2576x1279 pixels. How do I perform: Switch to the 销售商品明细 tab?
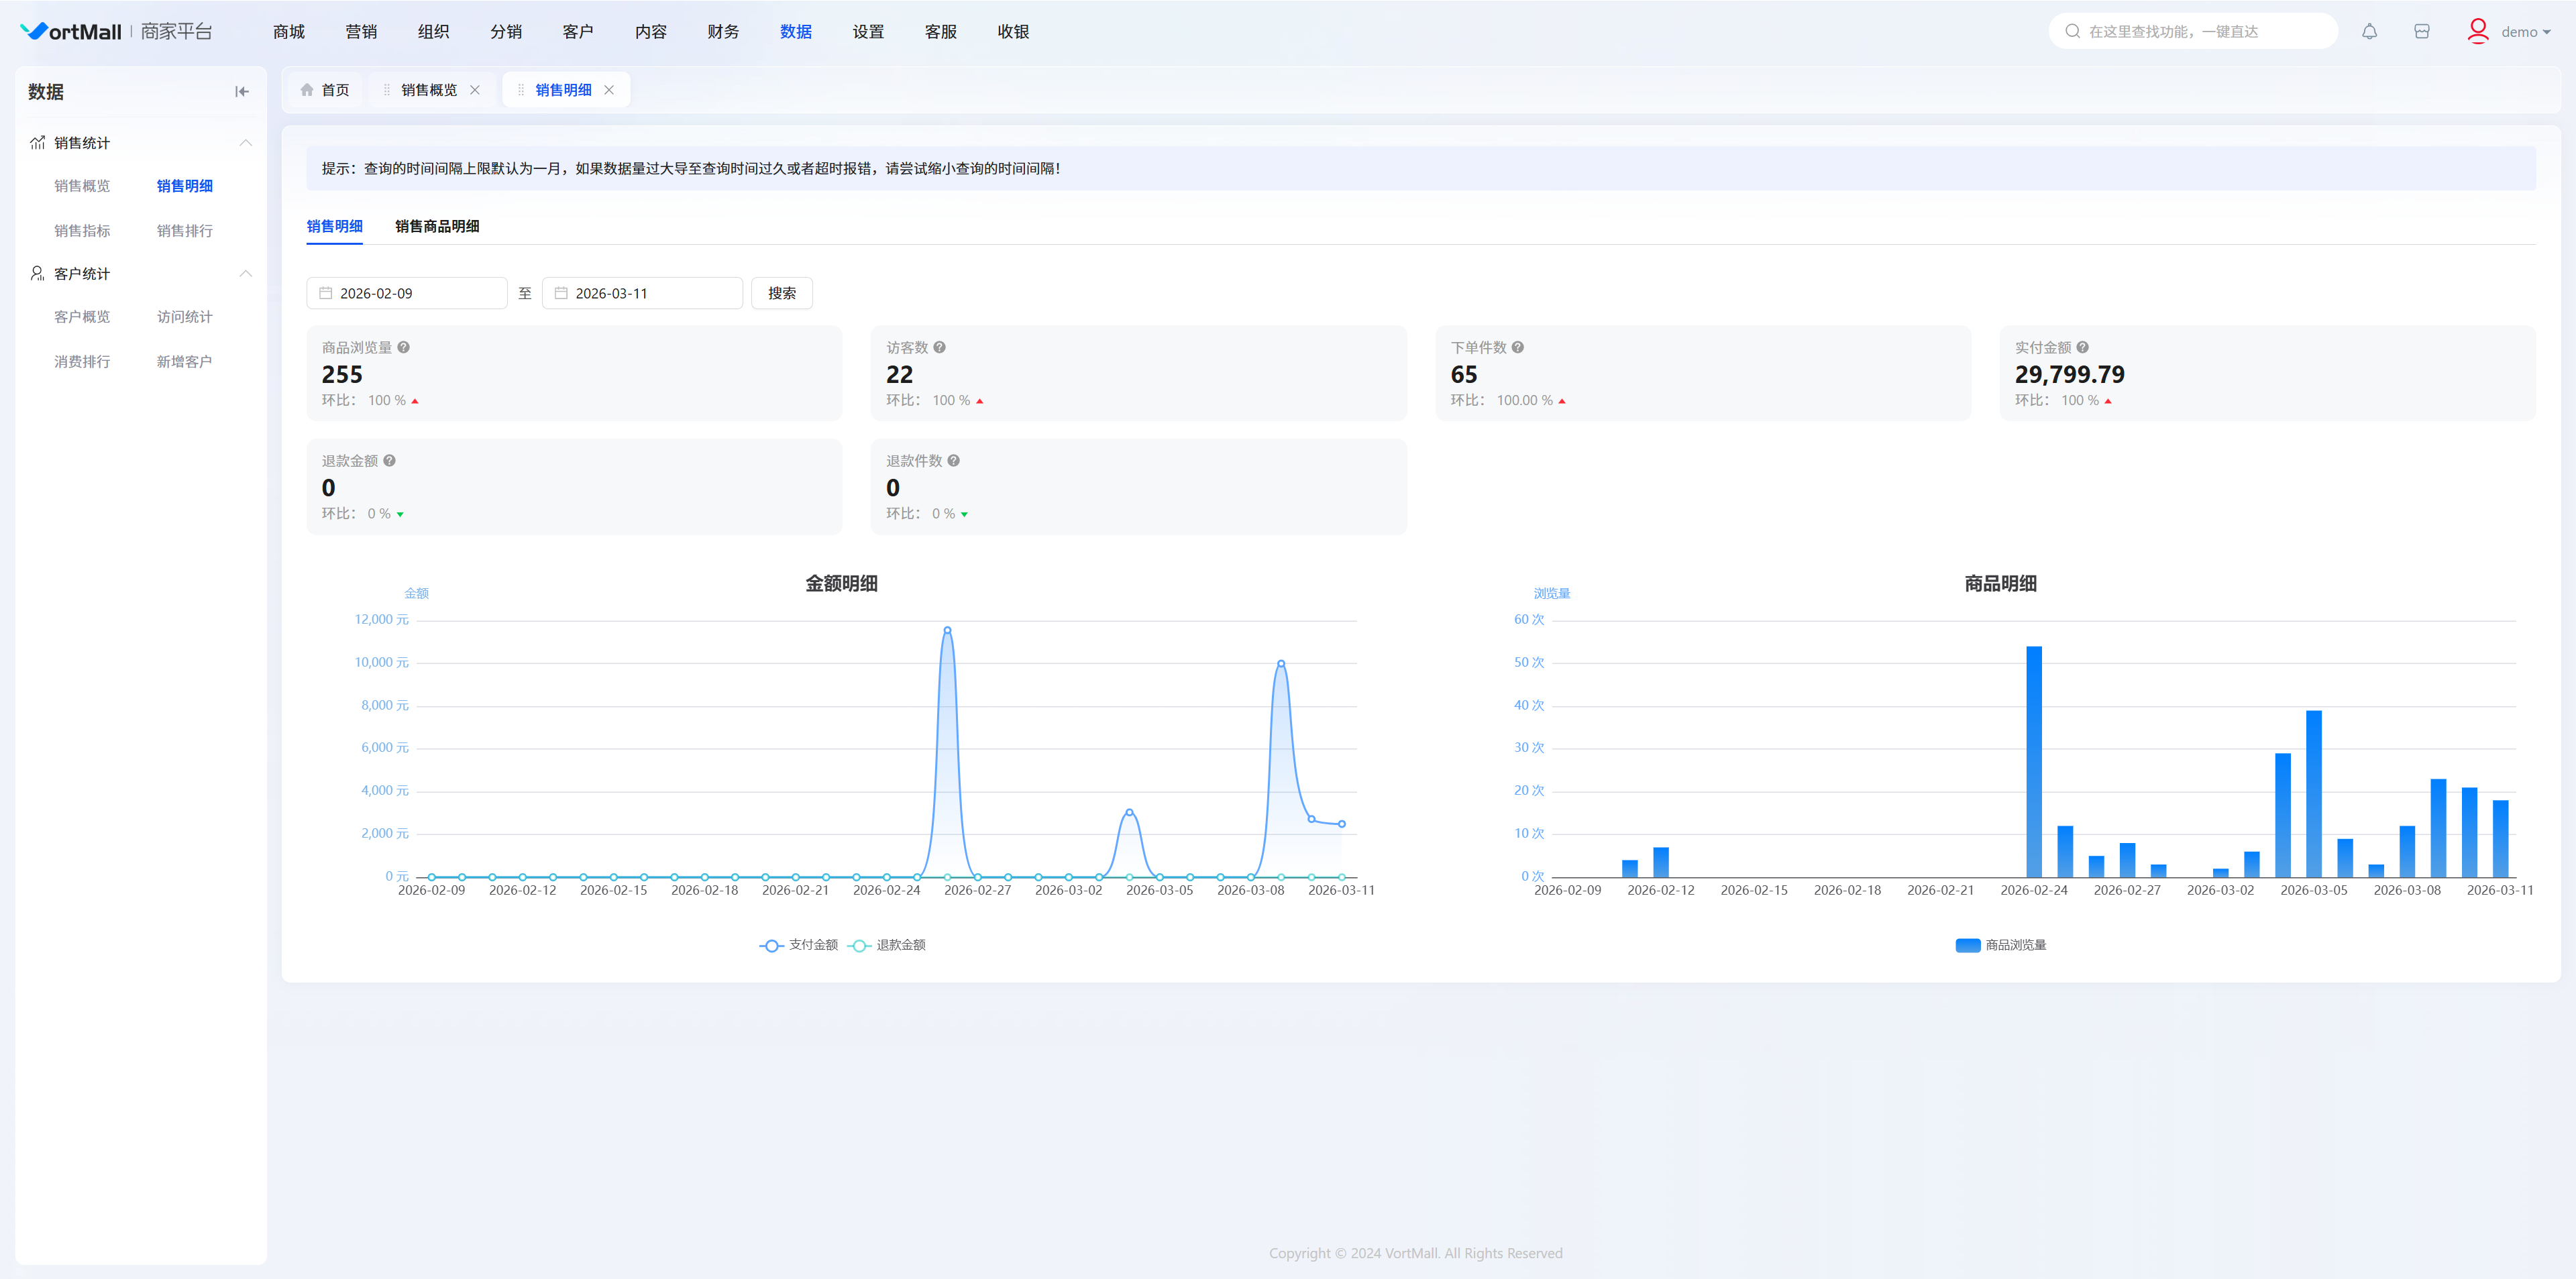437,226
